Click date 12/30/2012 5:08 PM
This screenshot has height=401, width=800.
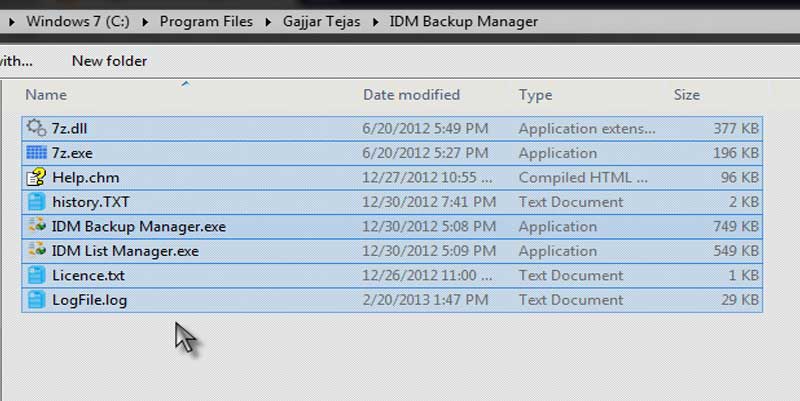click(429, 227)
